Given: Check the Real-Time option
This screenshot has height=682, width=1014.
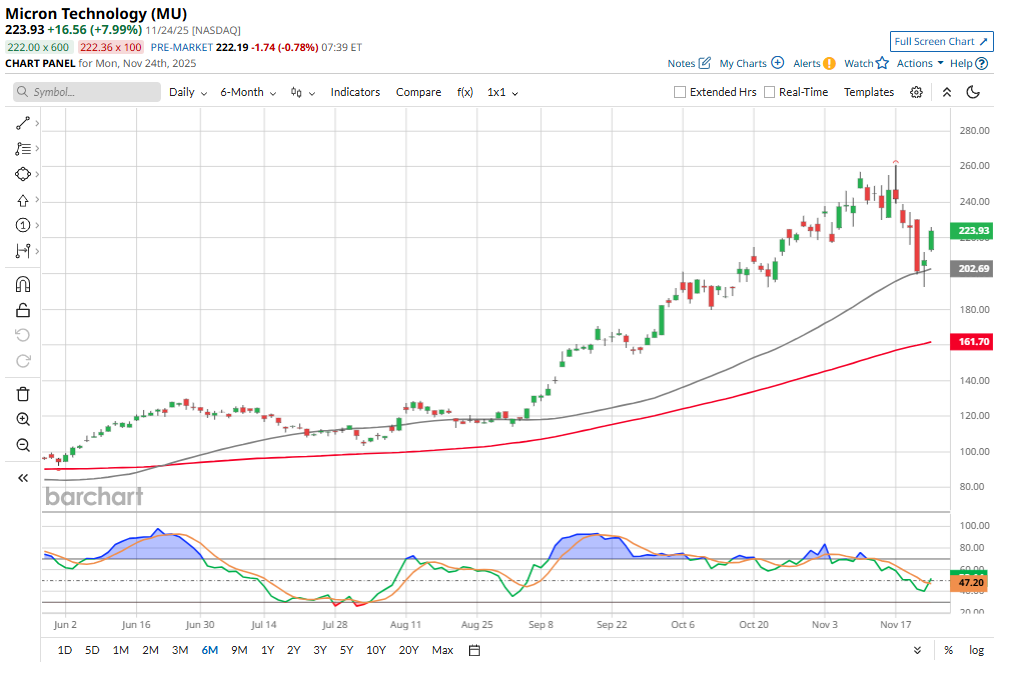Looking at the screenshot, I should [x=769, y=92].
